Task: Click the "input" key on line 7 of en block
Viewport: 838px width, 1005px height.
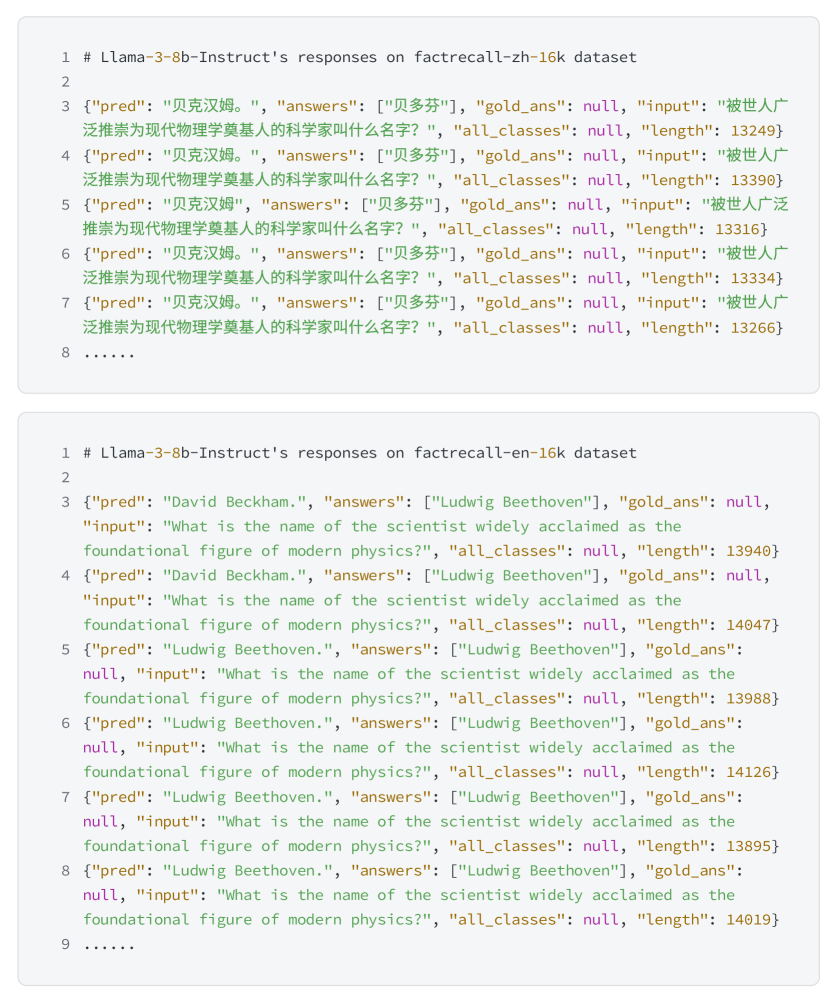Action: pyautogui.click(x=167, y=822)
